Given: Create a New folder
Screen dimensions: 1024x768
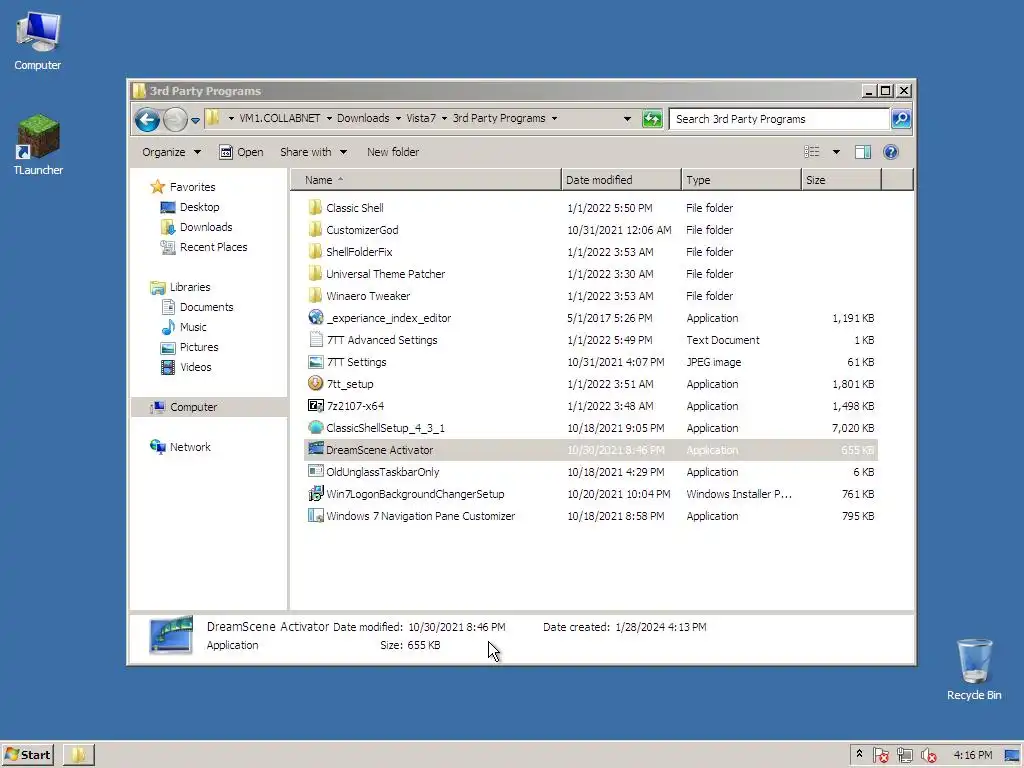Looking at the screenshot, I should [392, 152].
